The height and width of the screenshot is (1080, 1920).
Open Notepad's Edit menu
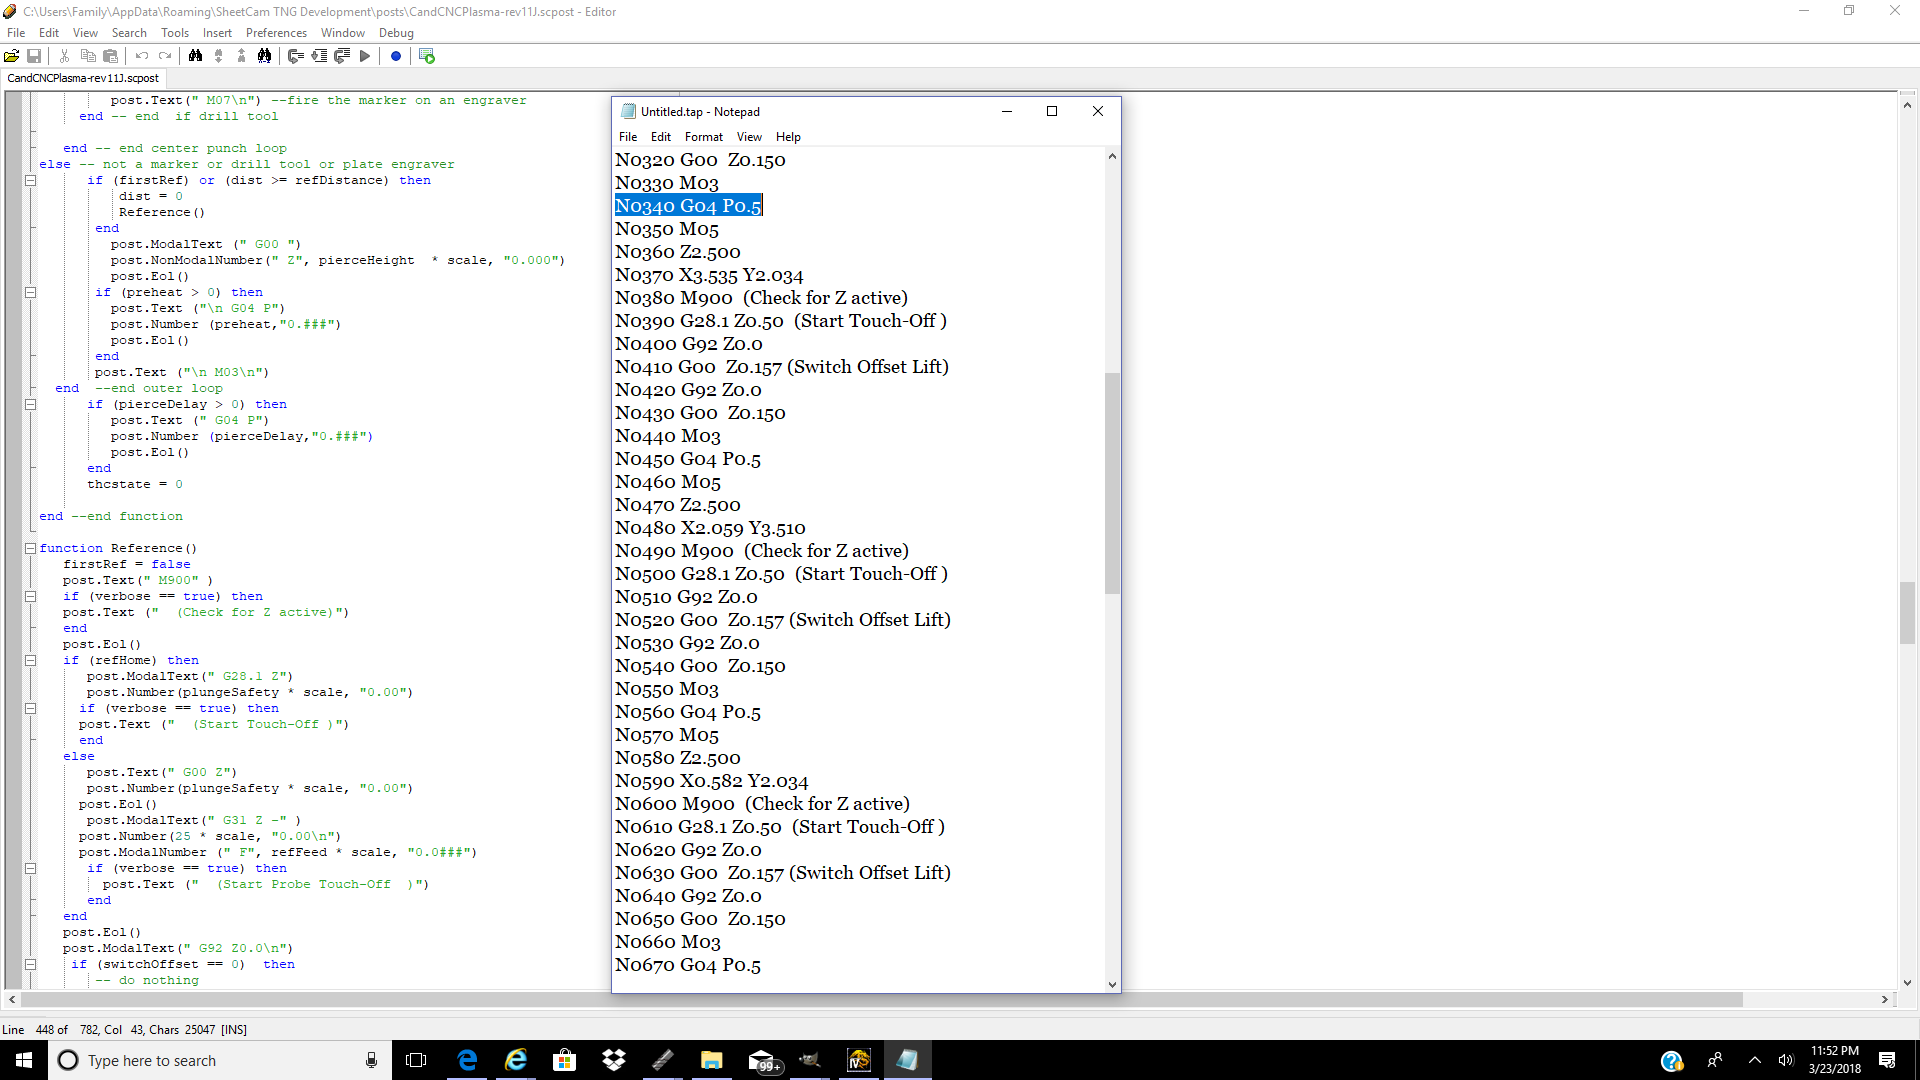click(661, 137)
